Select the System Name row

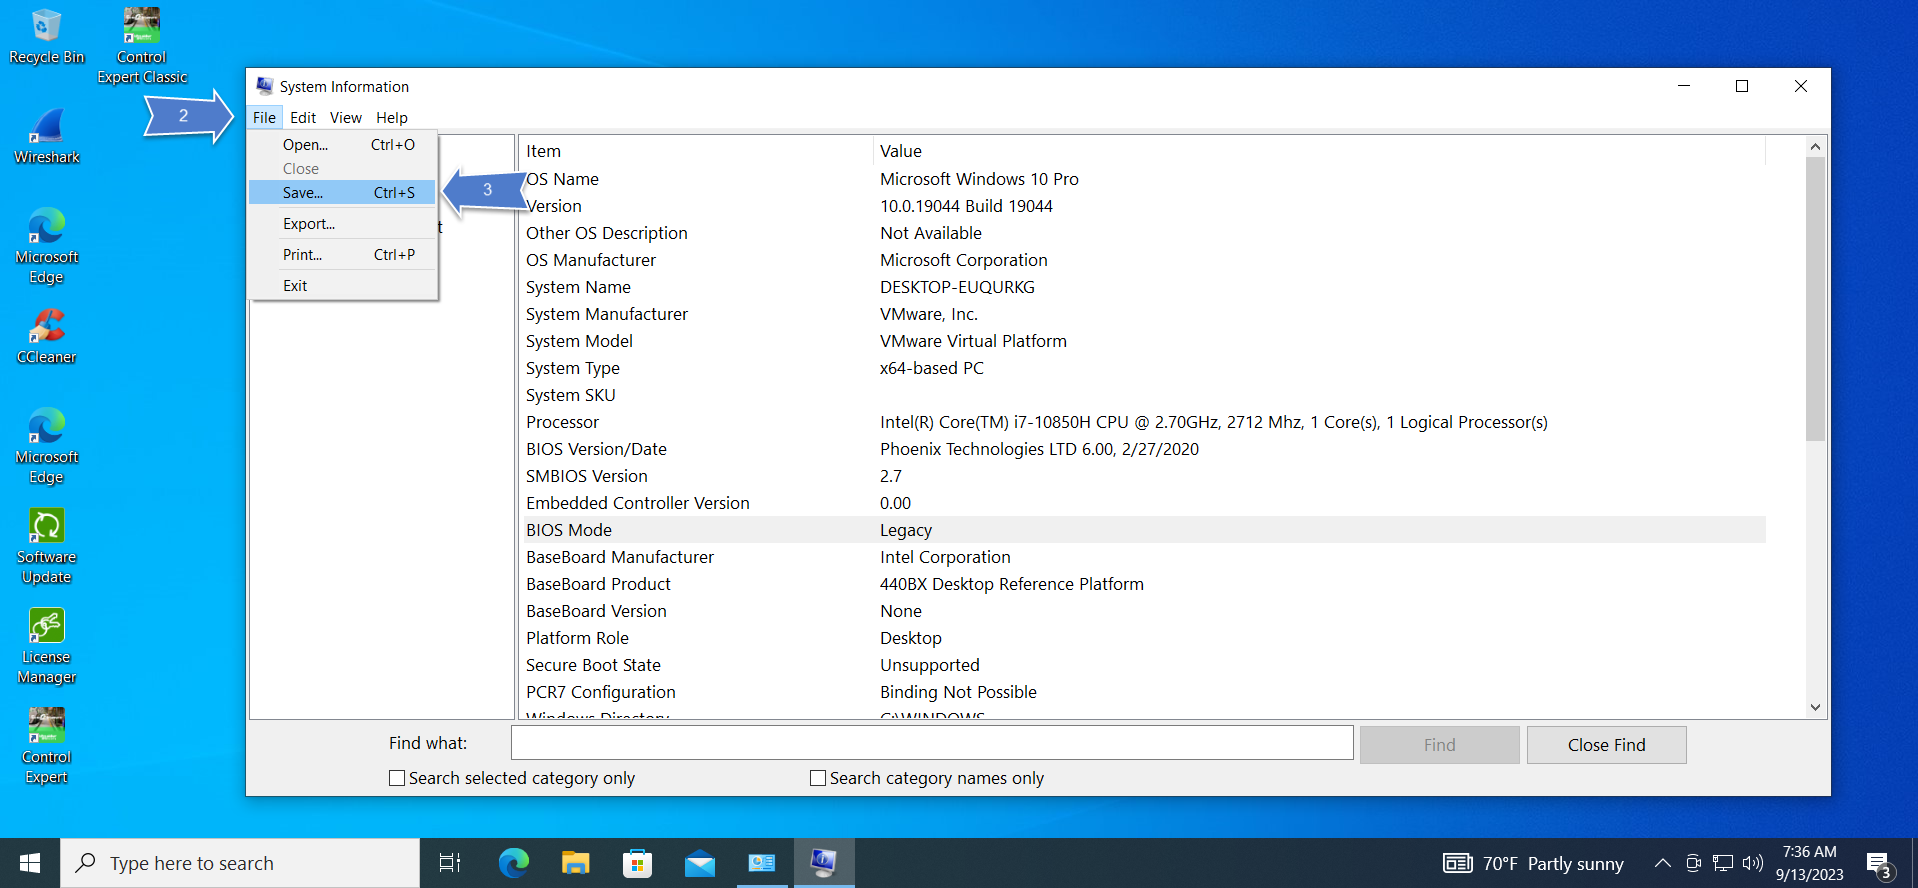(1143, 287)
